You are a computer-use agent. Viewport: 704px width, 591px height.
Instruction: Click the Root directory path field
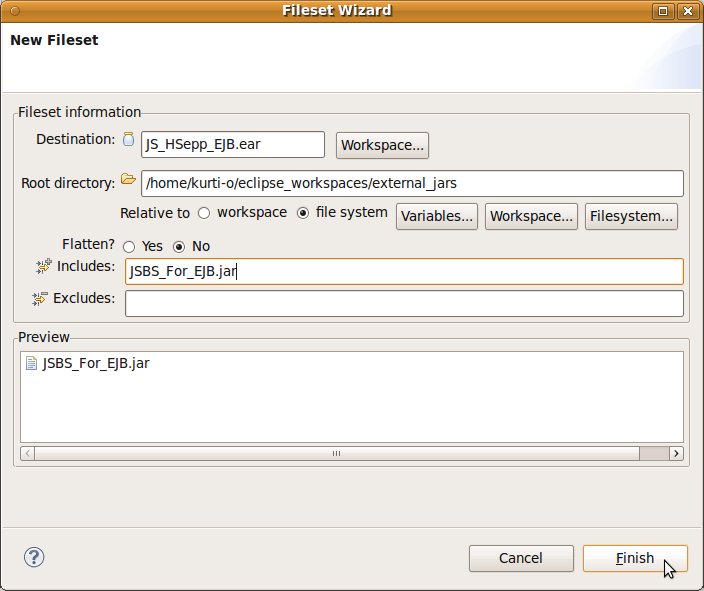tap(413, 183)
